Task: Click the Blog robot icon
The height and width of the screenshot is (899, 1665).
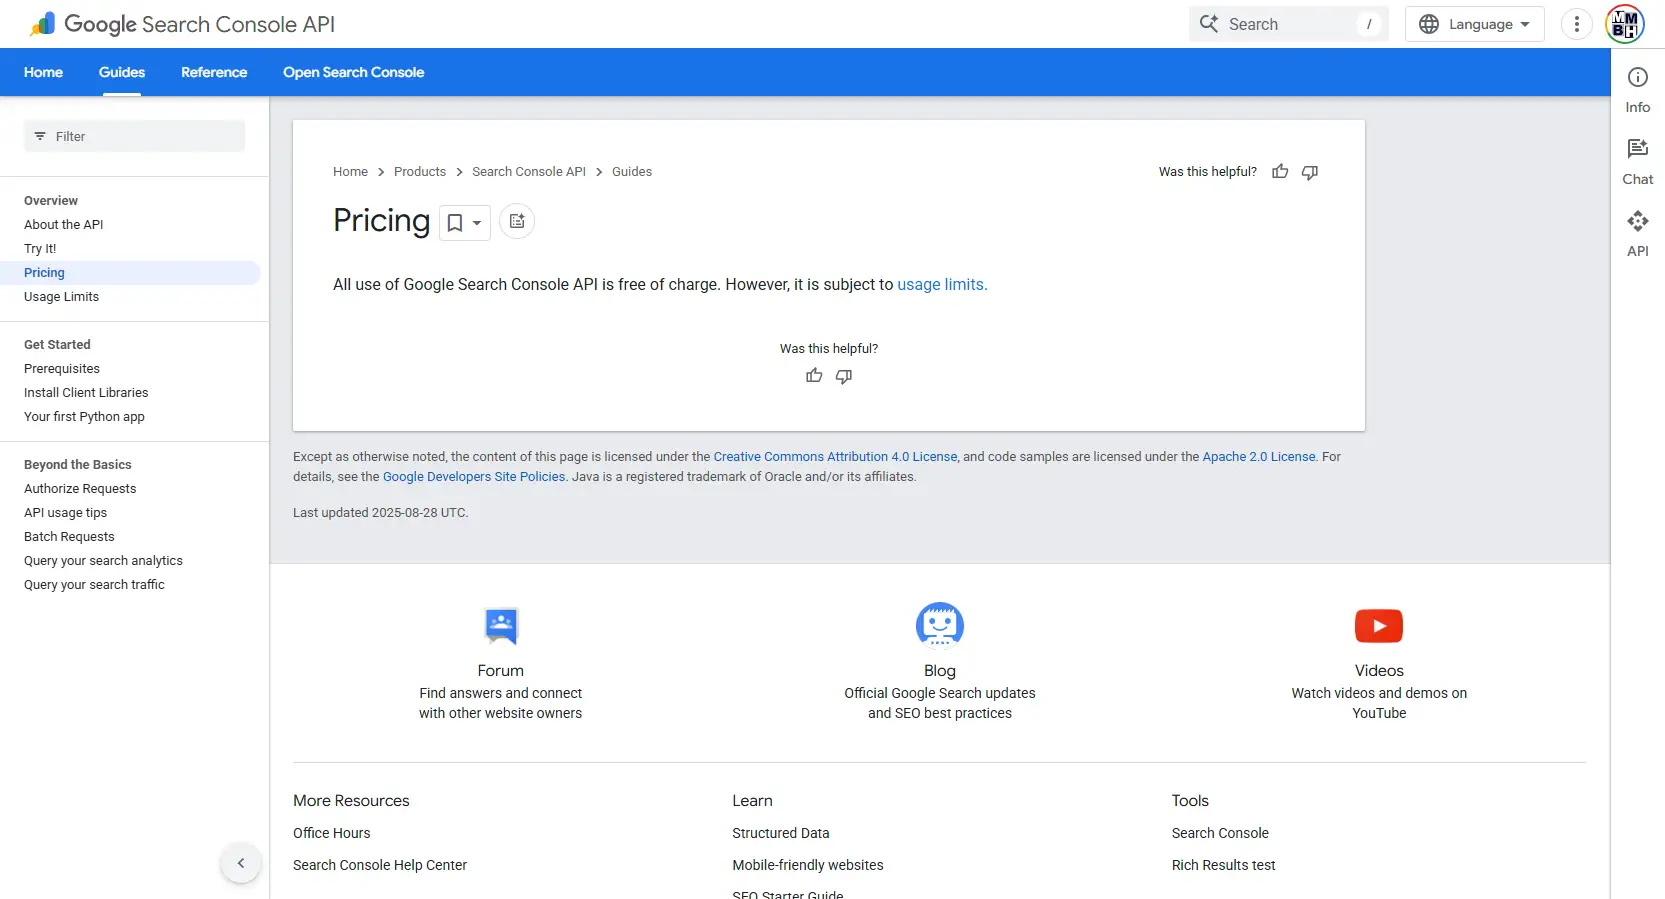Action: (939, 626)
